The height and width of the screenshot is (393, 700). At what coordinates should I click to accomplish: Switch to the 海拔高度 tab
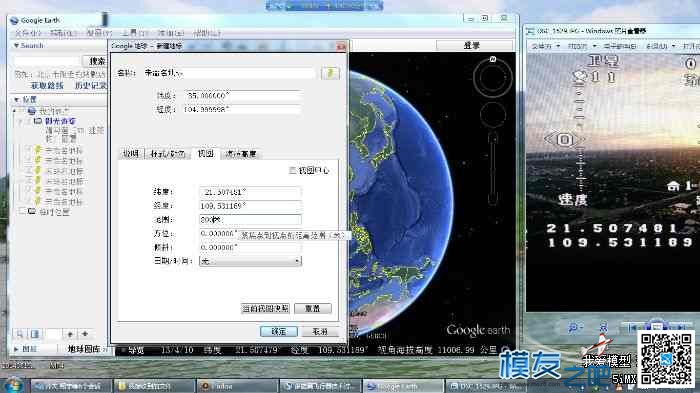241,154
